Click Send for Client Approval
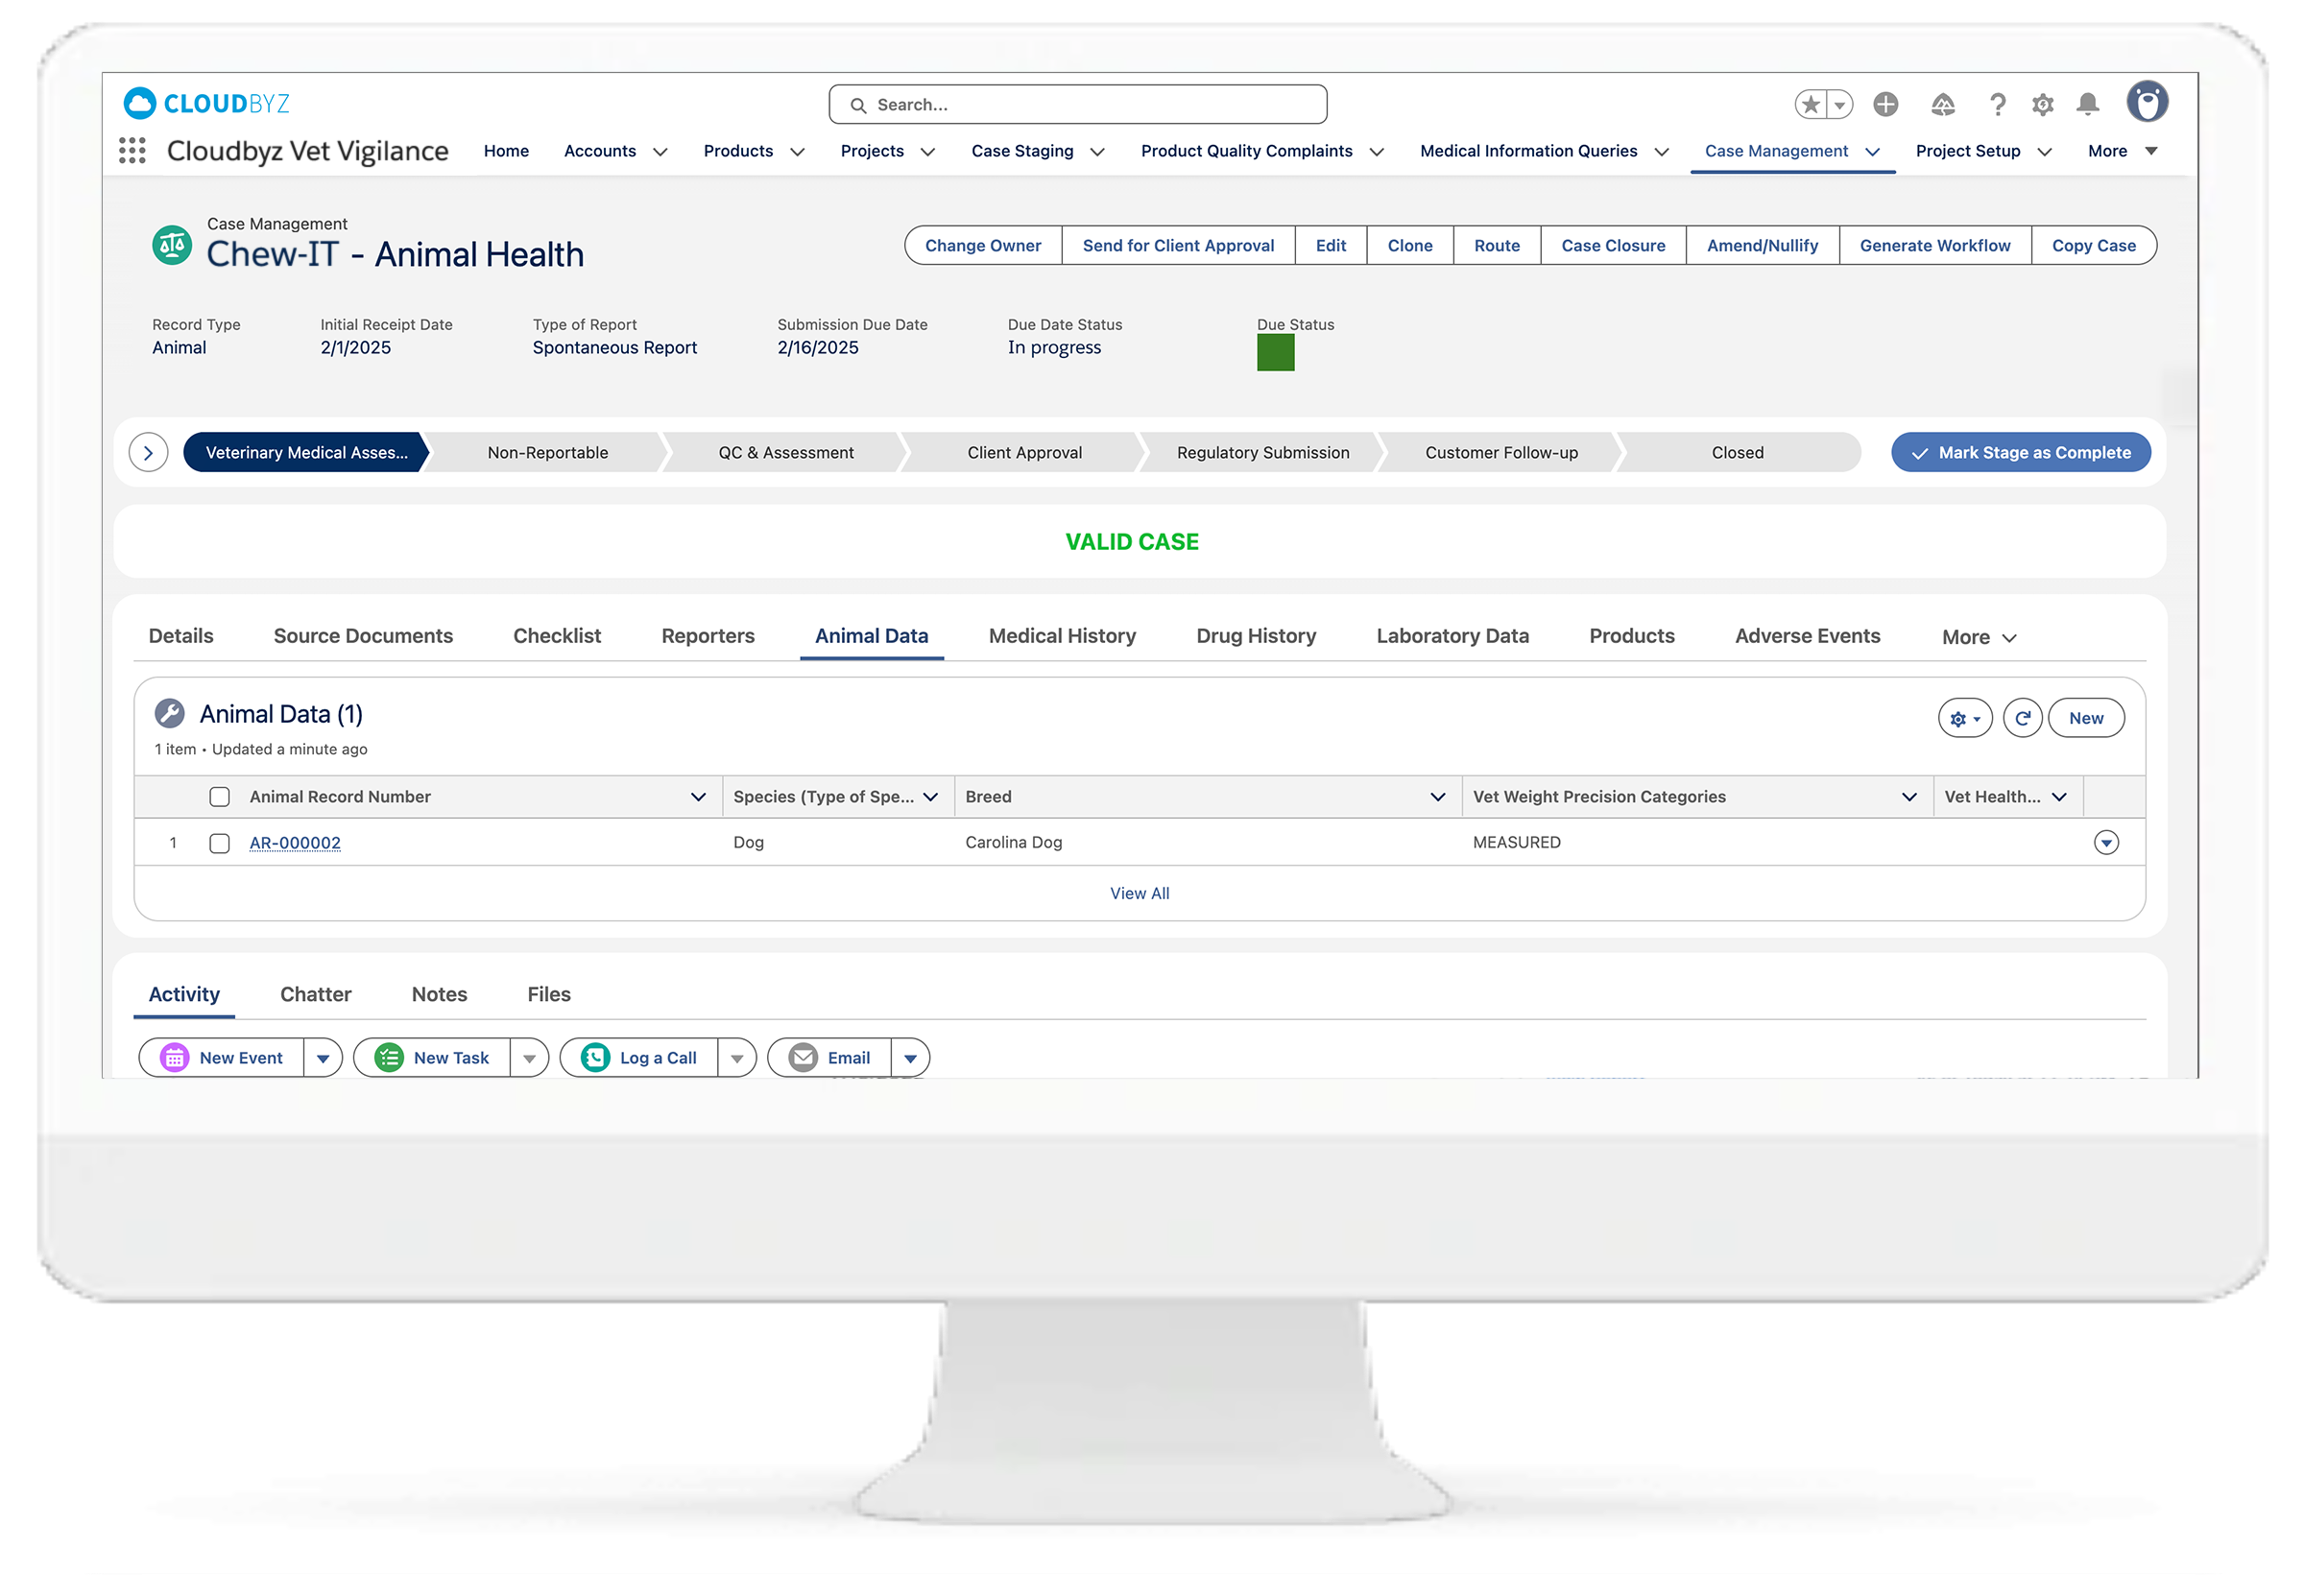 coord(1178,245)
